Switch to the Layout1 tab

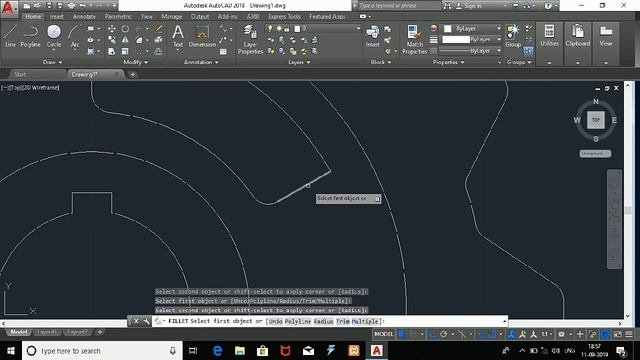(47, 332)
